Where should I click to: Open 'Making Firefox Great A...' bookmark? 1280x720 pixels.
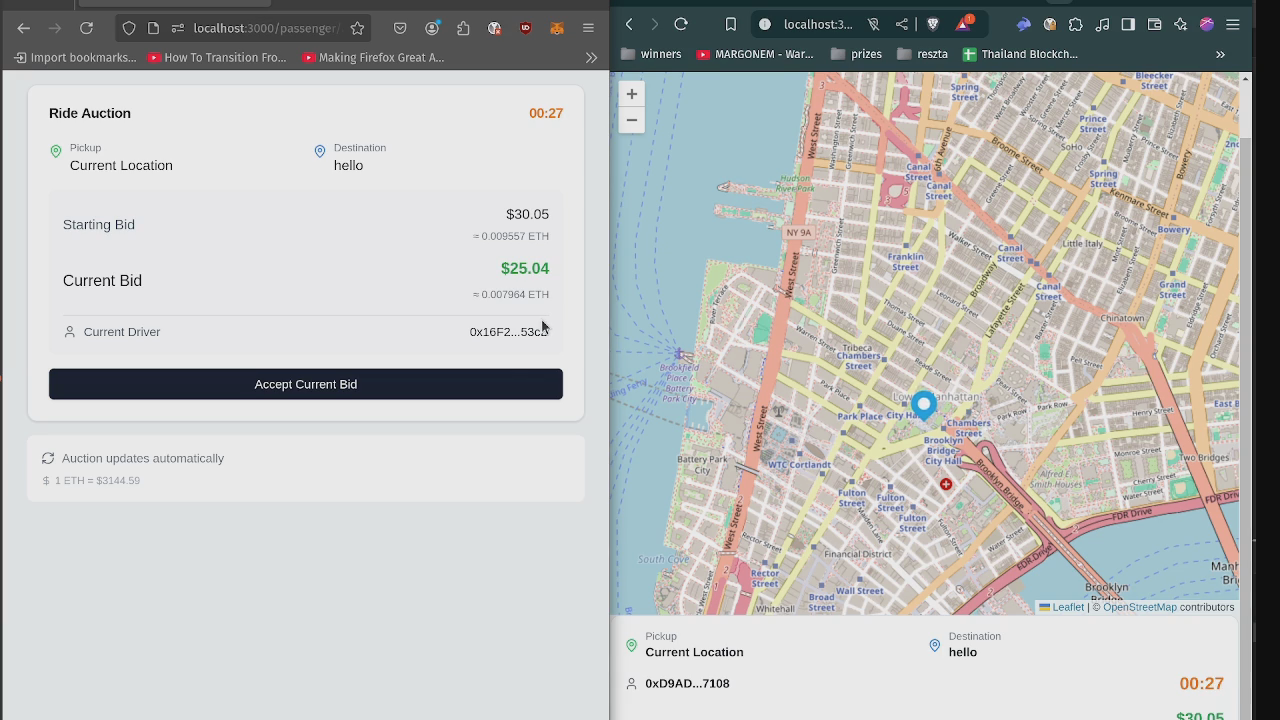tap(373, 58)
